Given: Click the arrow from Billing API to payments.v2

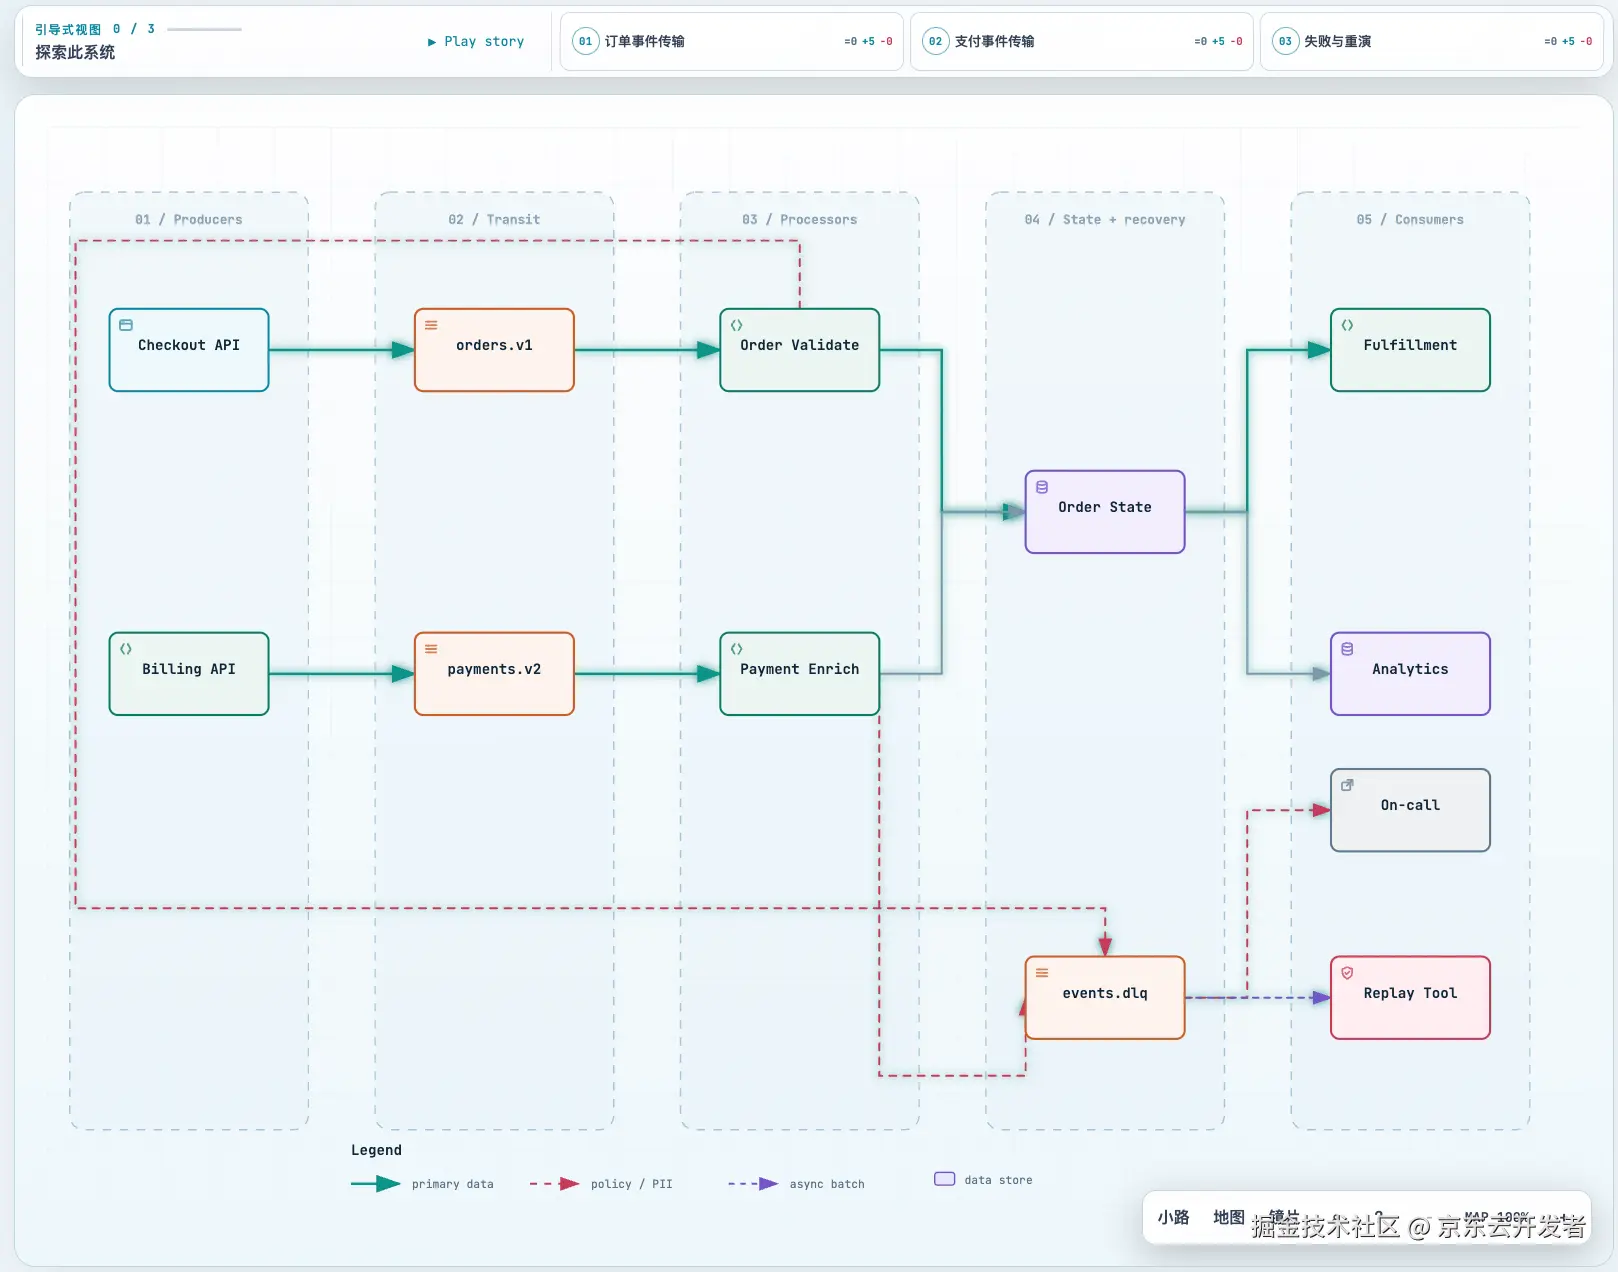Looking at the screenshot, I should tap(342, 674).
